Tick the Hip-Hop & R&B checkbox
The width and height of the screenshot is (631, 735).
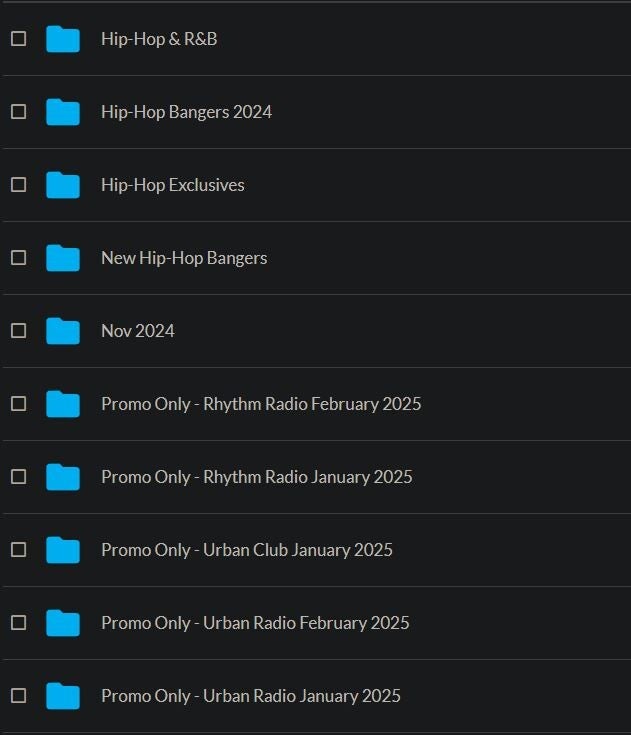[18, 39]
